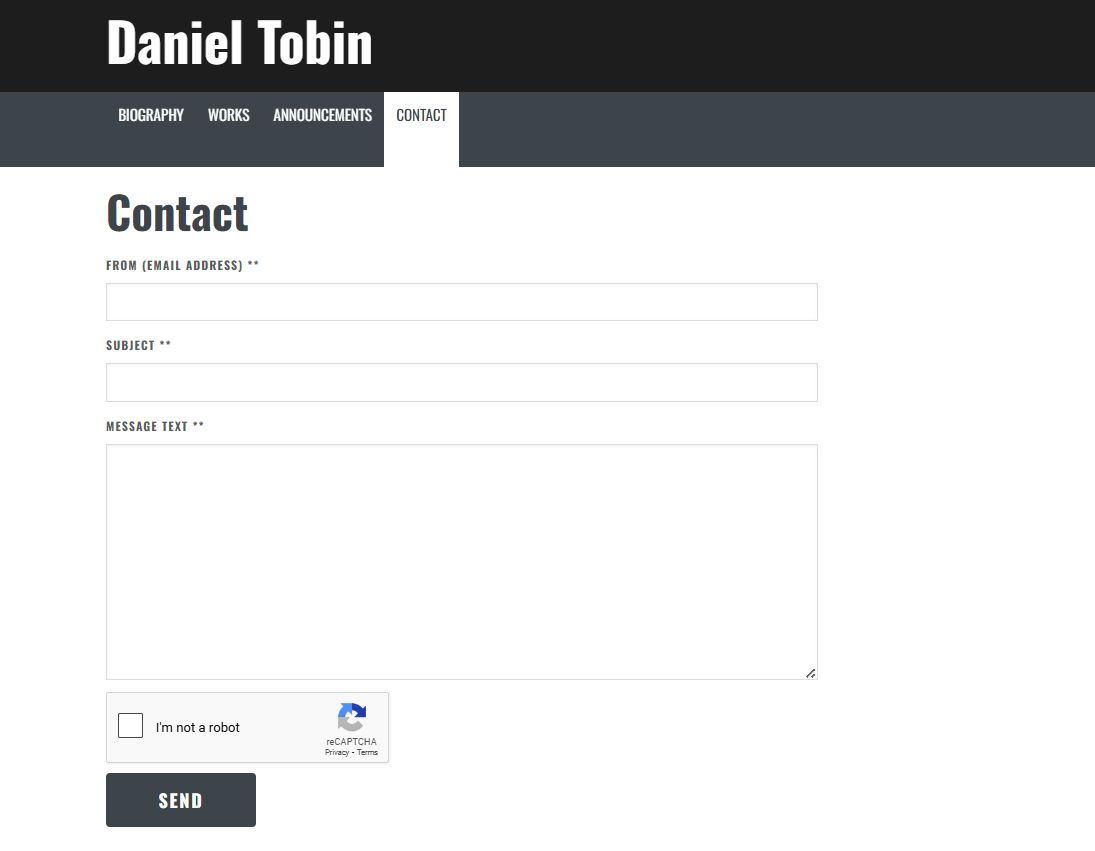Screen dimensions: 1095x851
Task: Click the dark site header banner
Action: click(x=700, y=44)
